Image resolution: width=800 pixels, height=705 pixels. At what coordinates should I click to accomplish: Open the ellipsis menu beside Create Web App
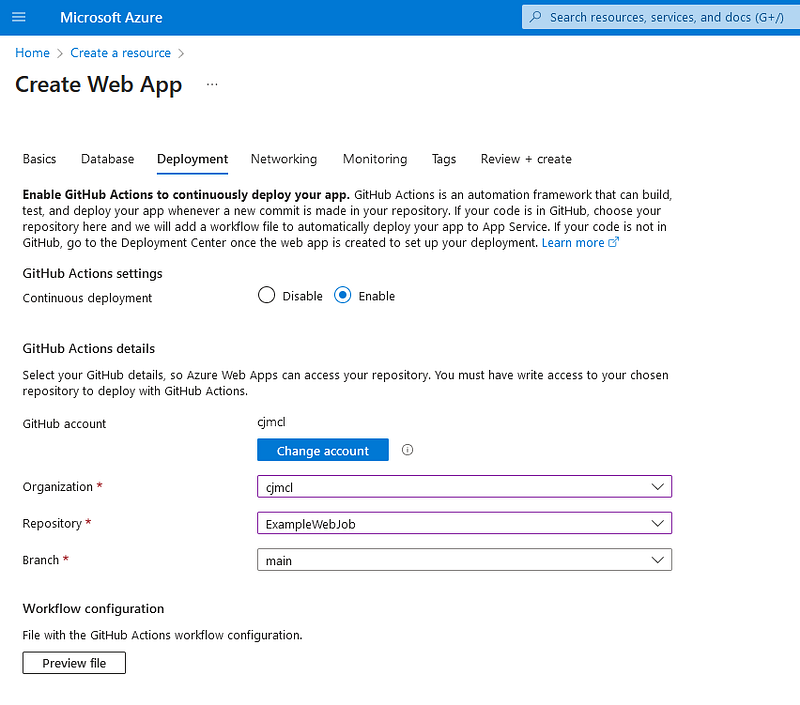[212, 84]
